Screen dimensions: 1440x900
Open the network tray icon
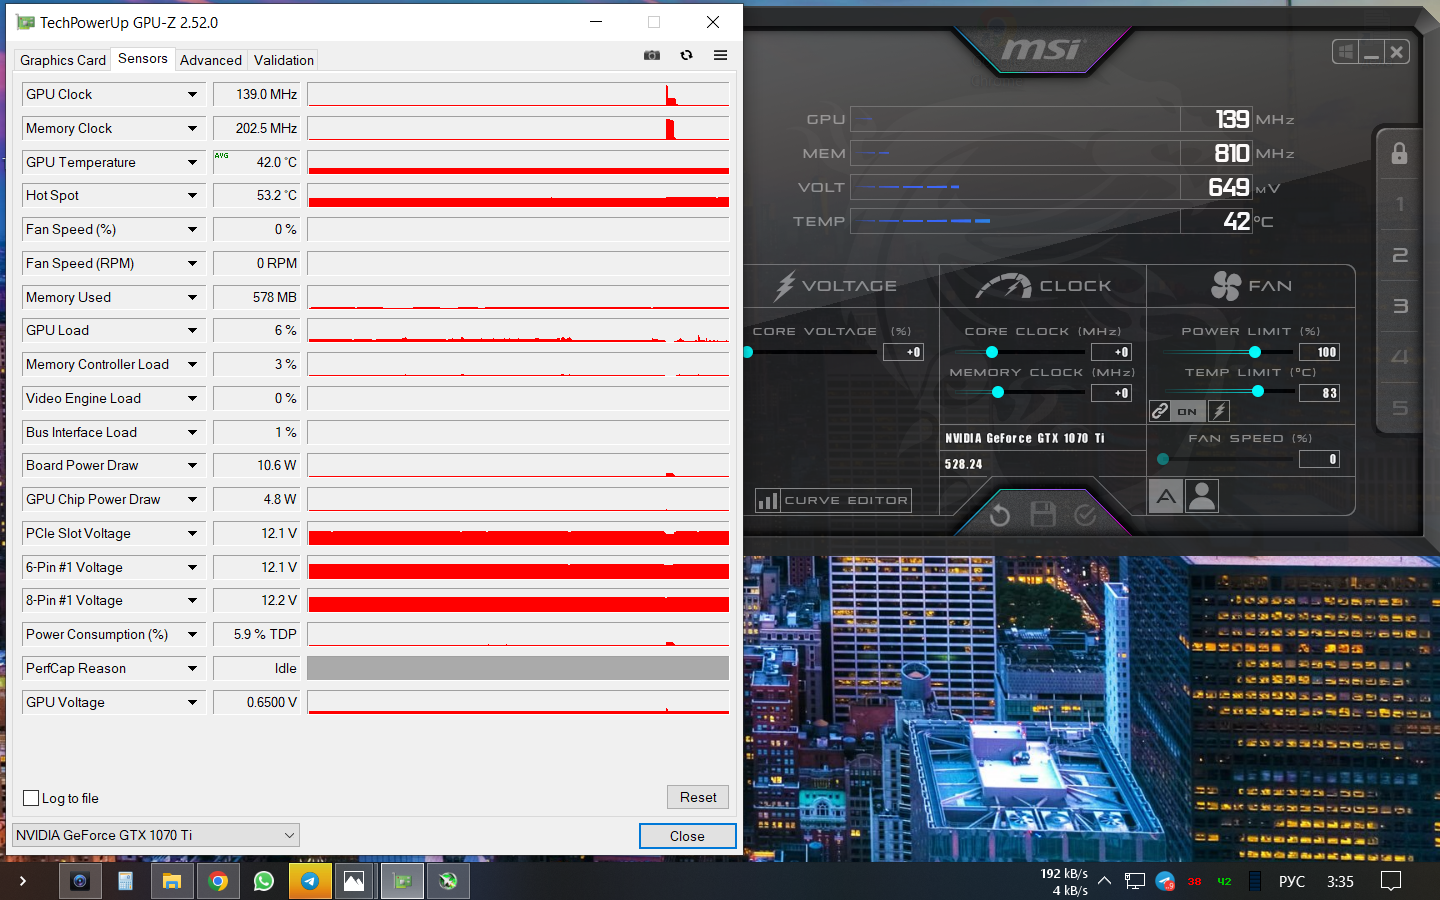1135,881
